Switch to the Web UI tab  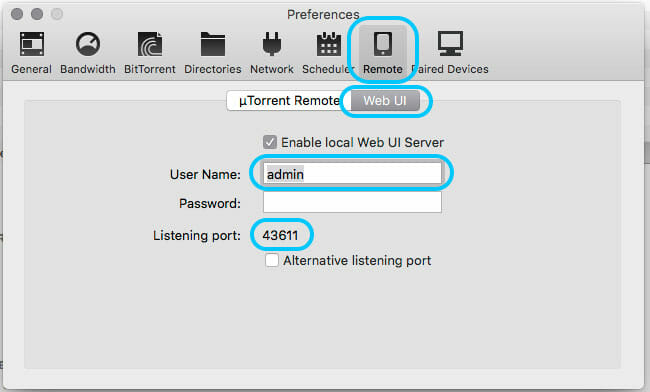pyautogui.click(x=385, y=101)
